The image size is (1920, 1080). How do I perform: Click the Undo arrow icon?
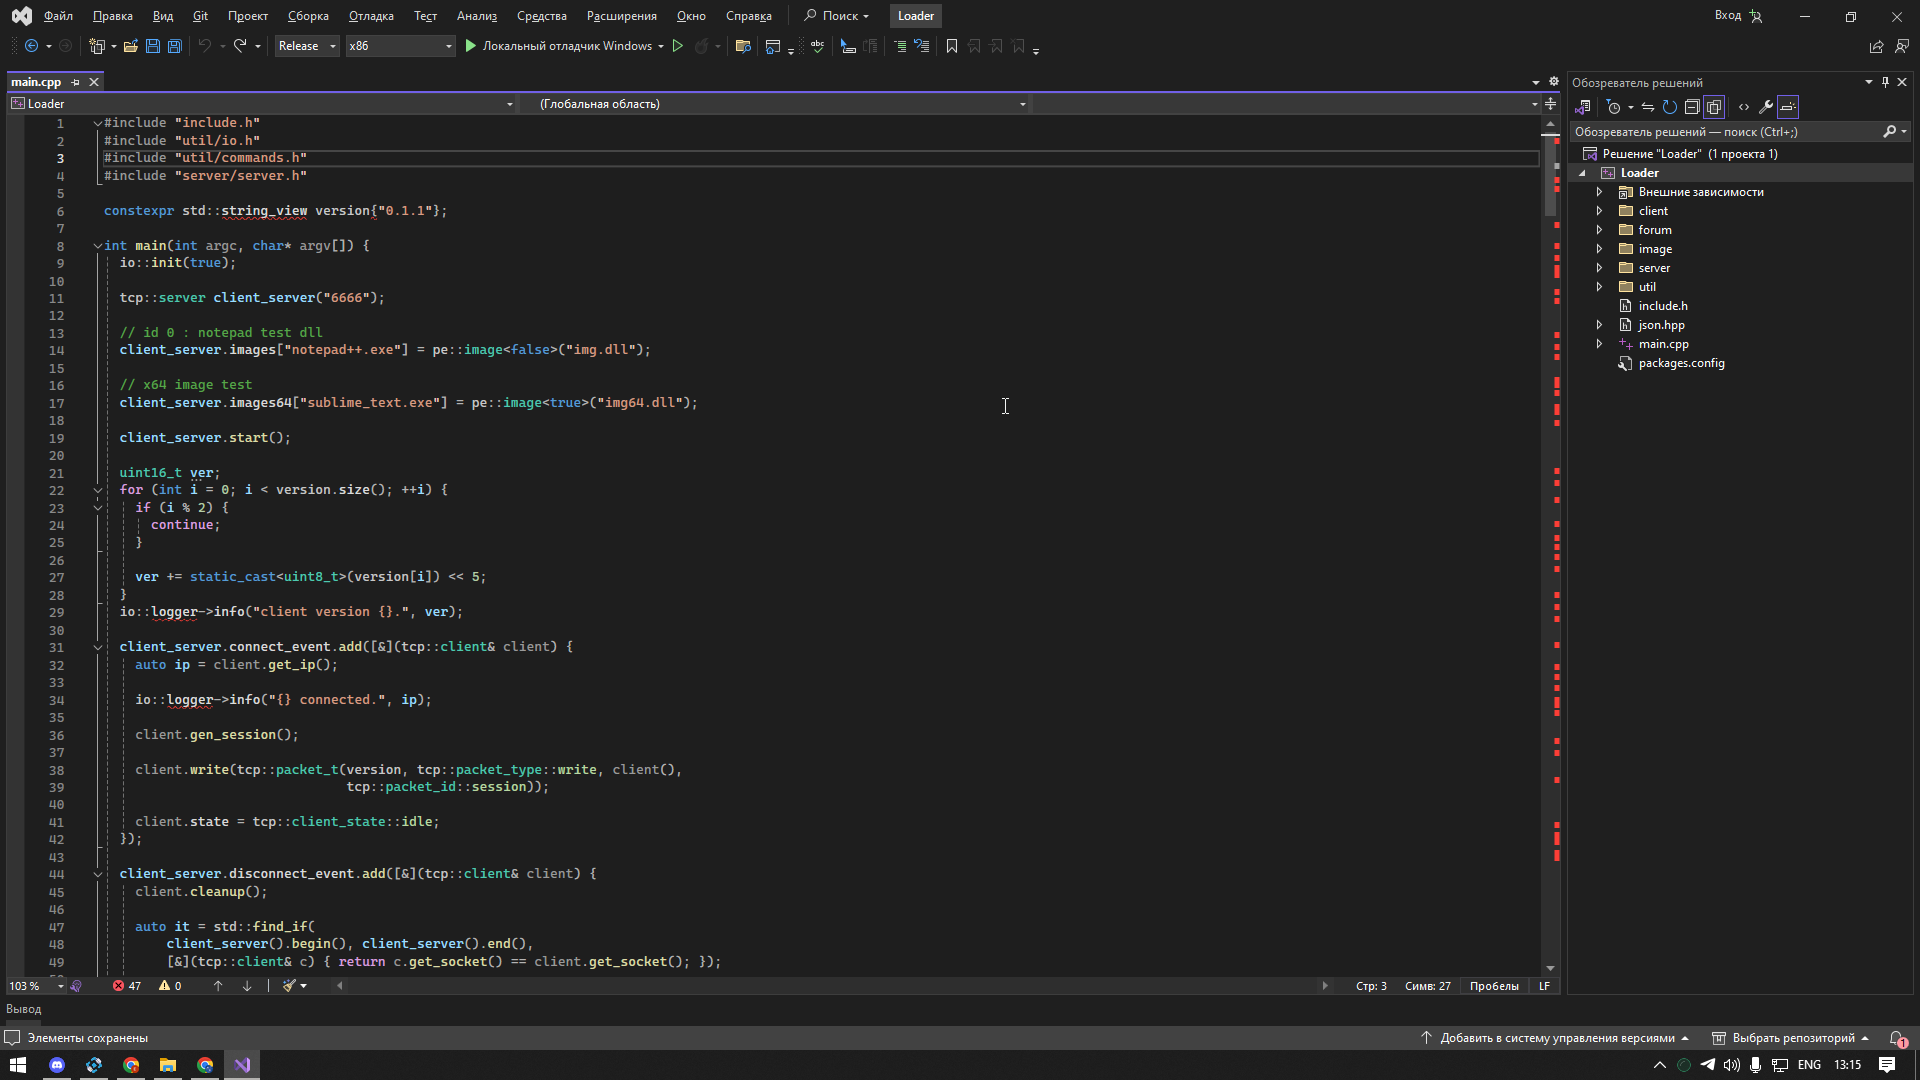[205, 46]
